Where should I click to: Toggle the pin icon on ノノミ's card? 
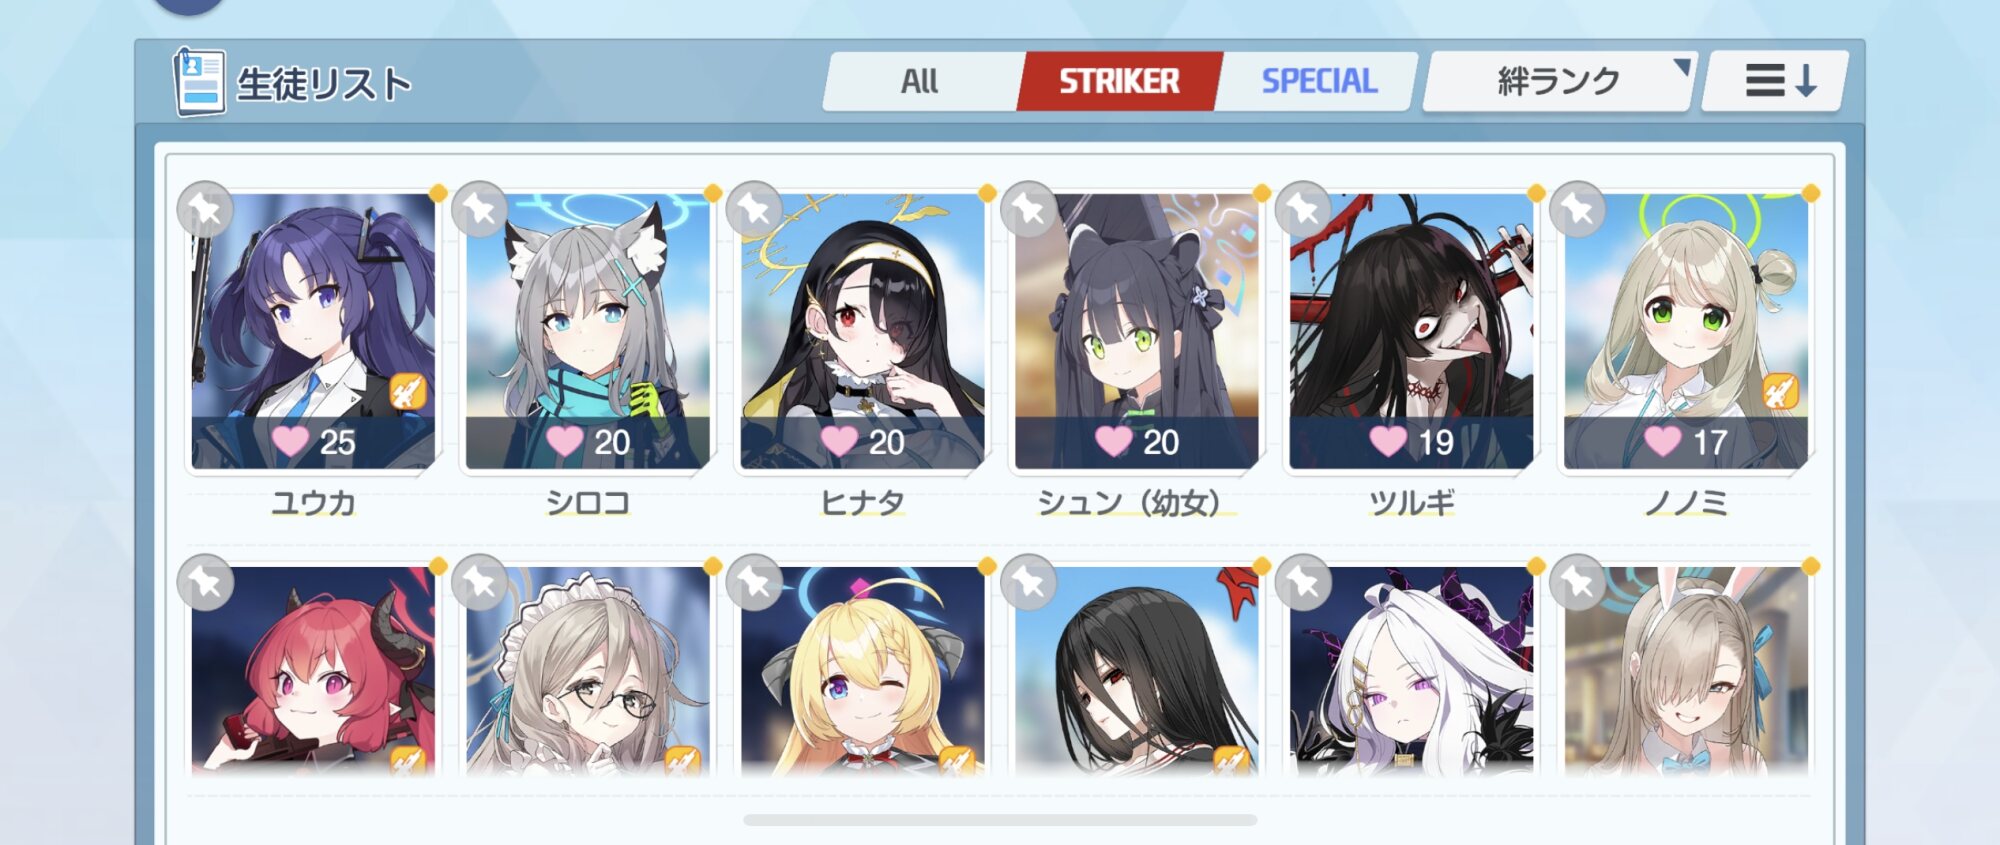coord(1577,209)
